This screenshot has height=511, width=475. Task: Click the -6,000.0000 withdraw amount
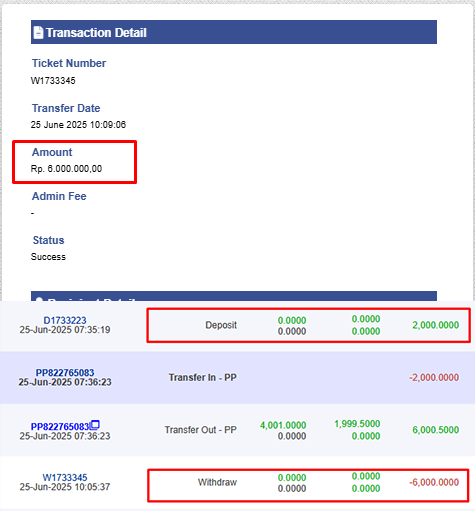point(434,482)
